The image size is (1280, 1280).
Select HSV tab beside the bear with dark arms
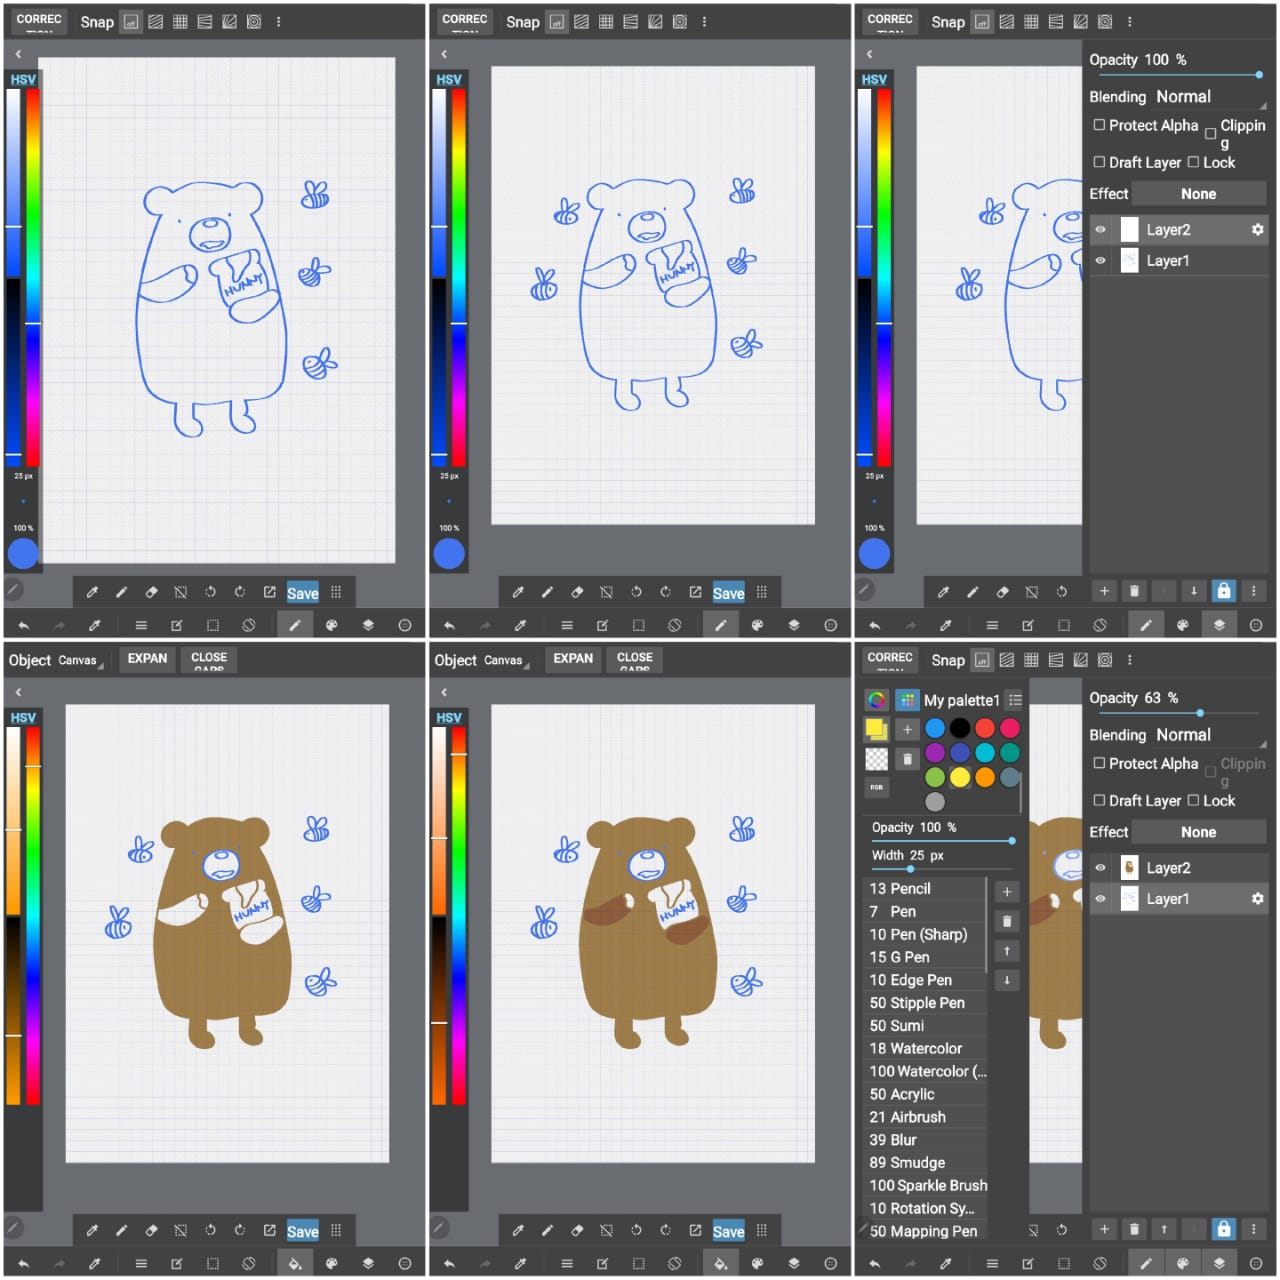click(x=449, y=717)
